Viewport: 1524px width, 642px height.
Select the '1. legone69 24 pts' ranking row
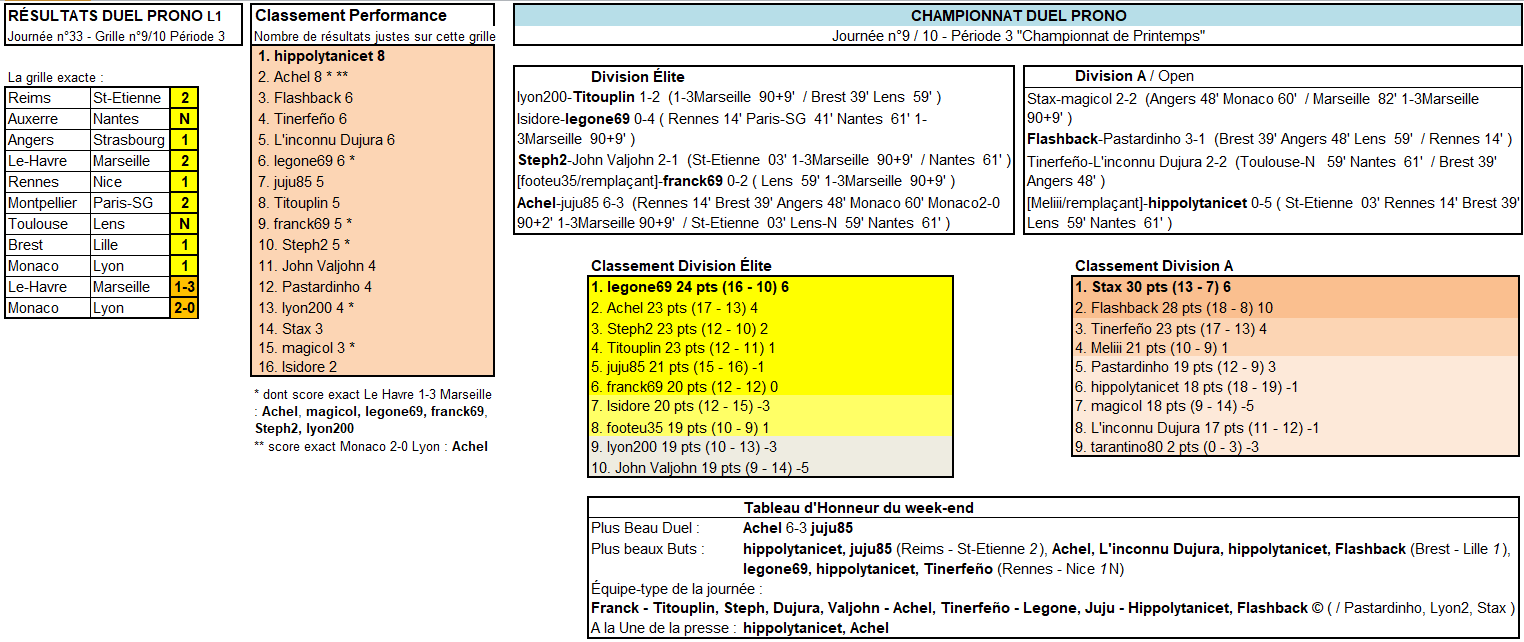click(691, 287)
